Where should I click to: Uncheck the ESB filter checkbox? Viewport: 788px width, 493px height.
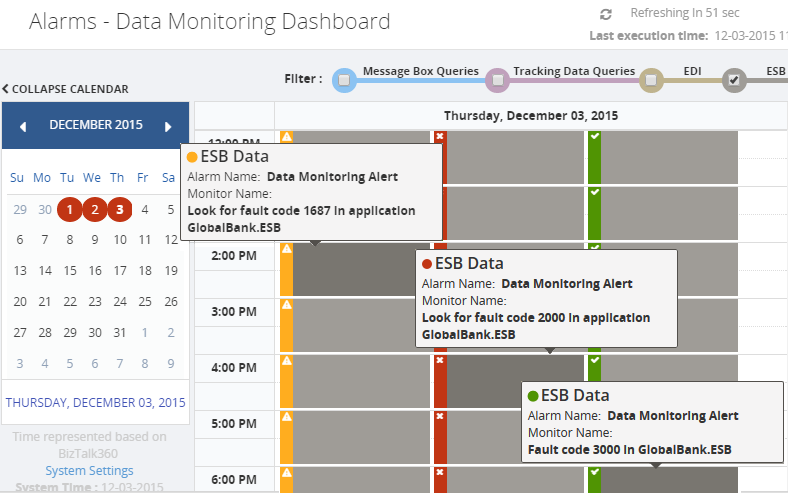(x=734, y=80)
